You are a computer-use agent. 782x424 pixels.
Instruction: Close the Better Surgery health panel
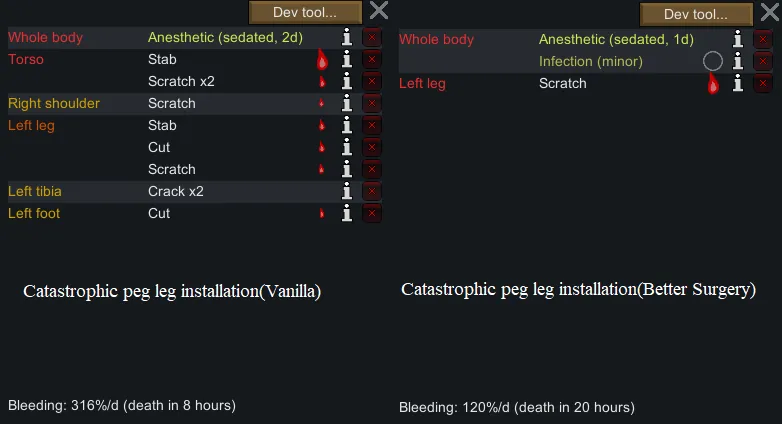pos(770,13)
